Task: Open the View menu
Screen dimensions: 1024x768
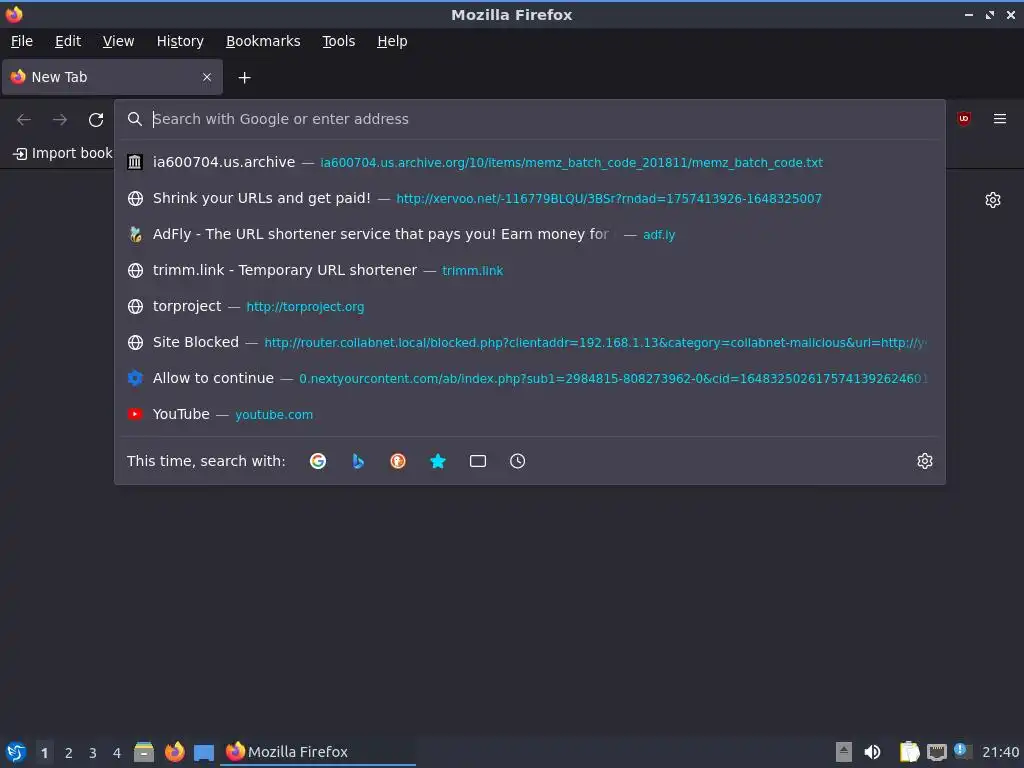Action: pyautogui.click(x=118, y=41)
